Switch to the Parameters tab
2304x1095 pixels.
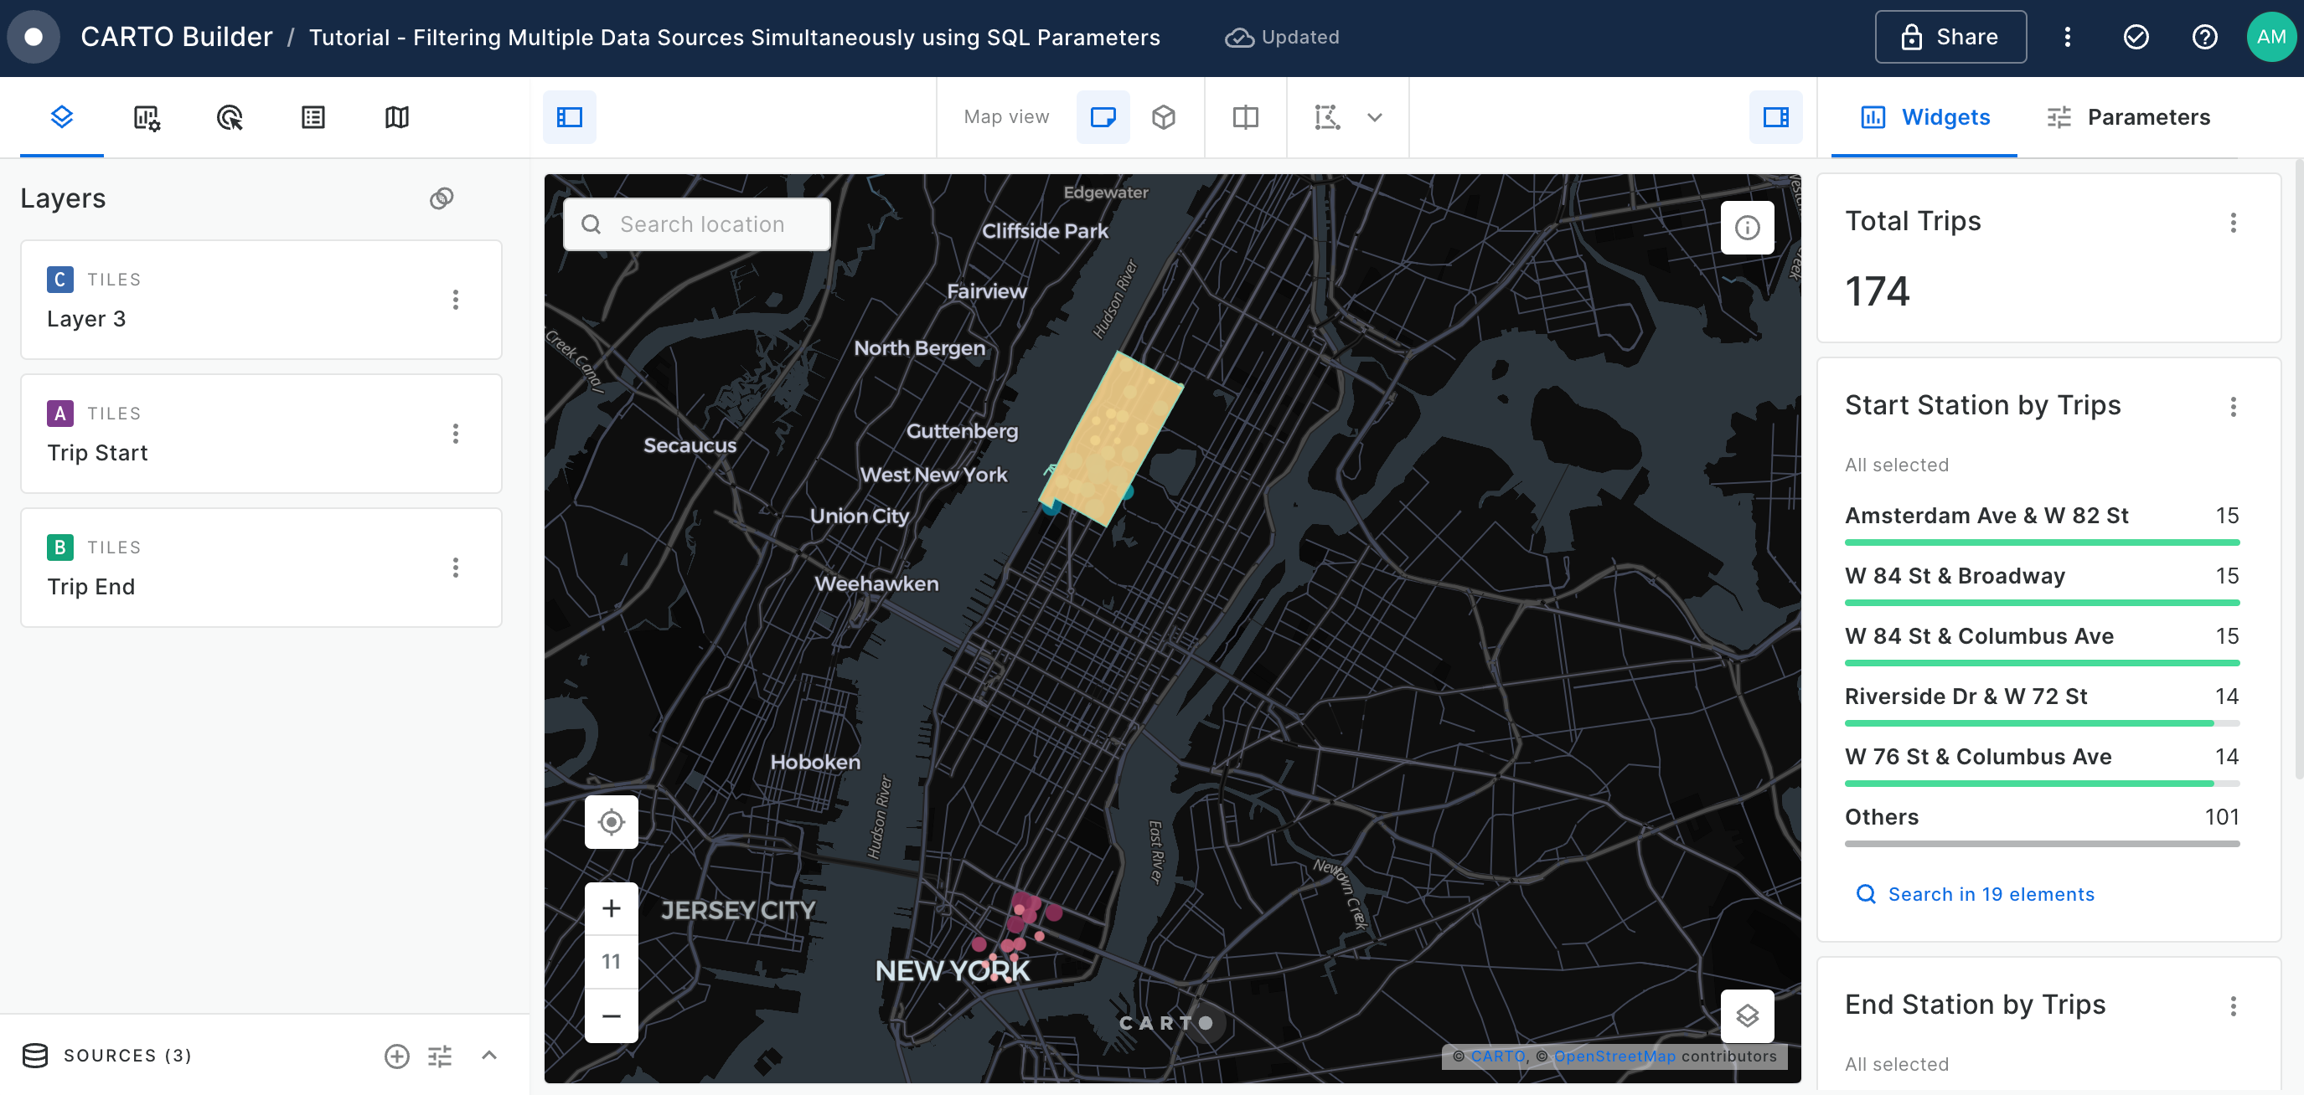click(x=2127, y=117)
